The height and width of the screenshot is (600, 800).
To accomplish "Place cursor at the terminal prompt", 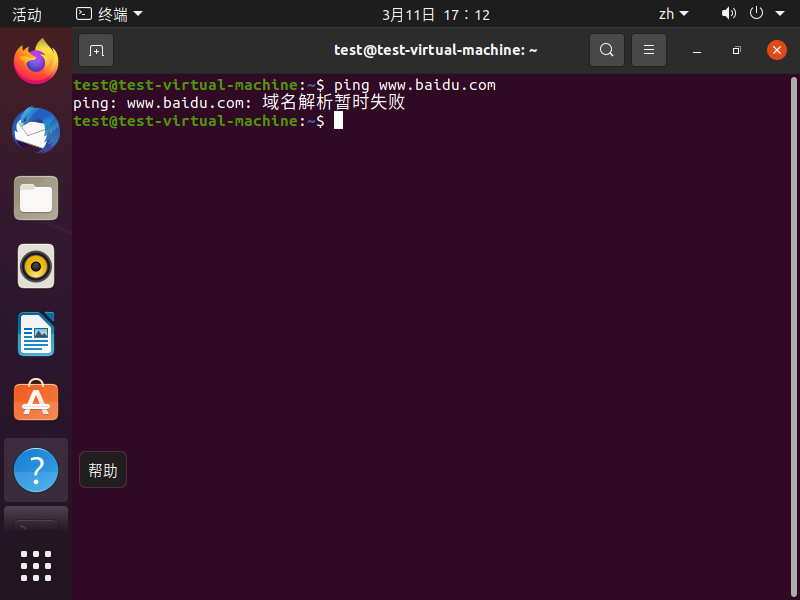I will tap(338, 120).
